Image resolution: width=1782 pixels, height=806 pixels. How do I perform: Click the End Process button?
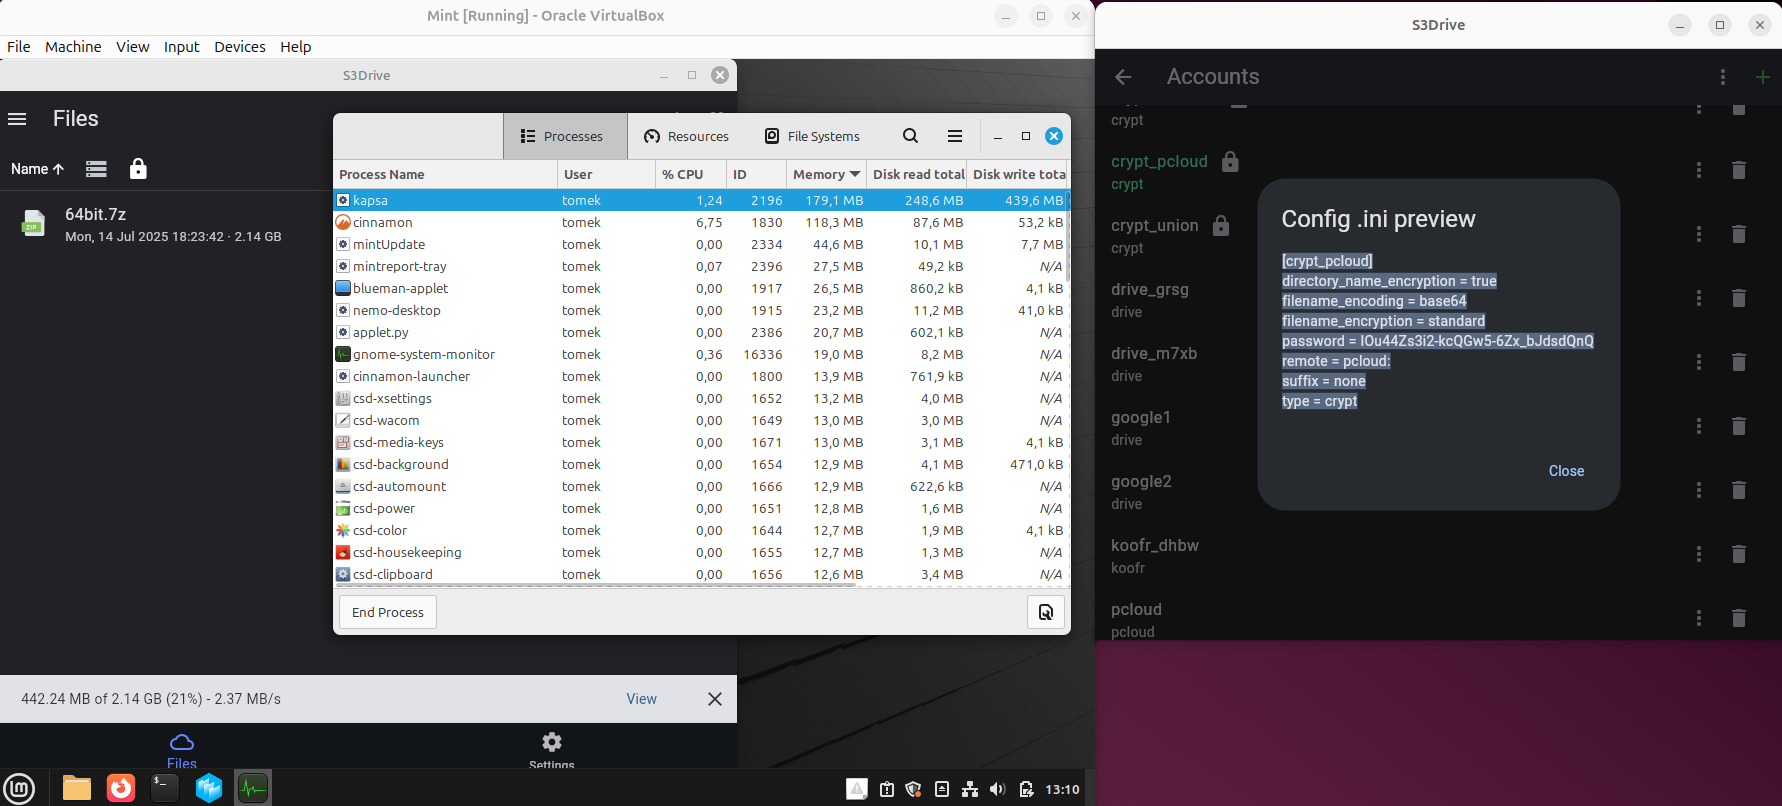coord(388,612)
